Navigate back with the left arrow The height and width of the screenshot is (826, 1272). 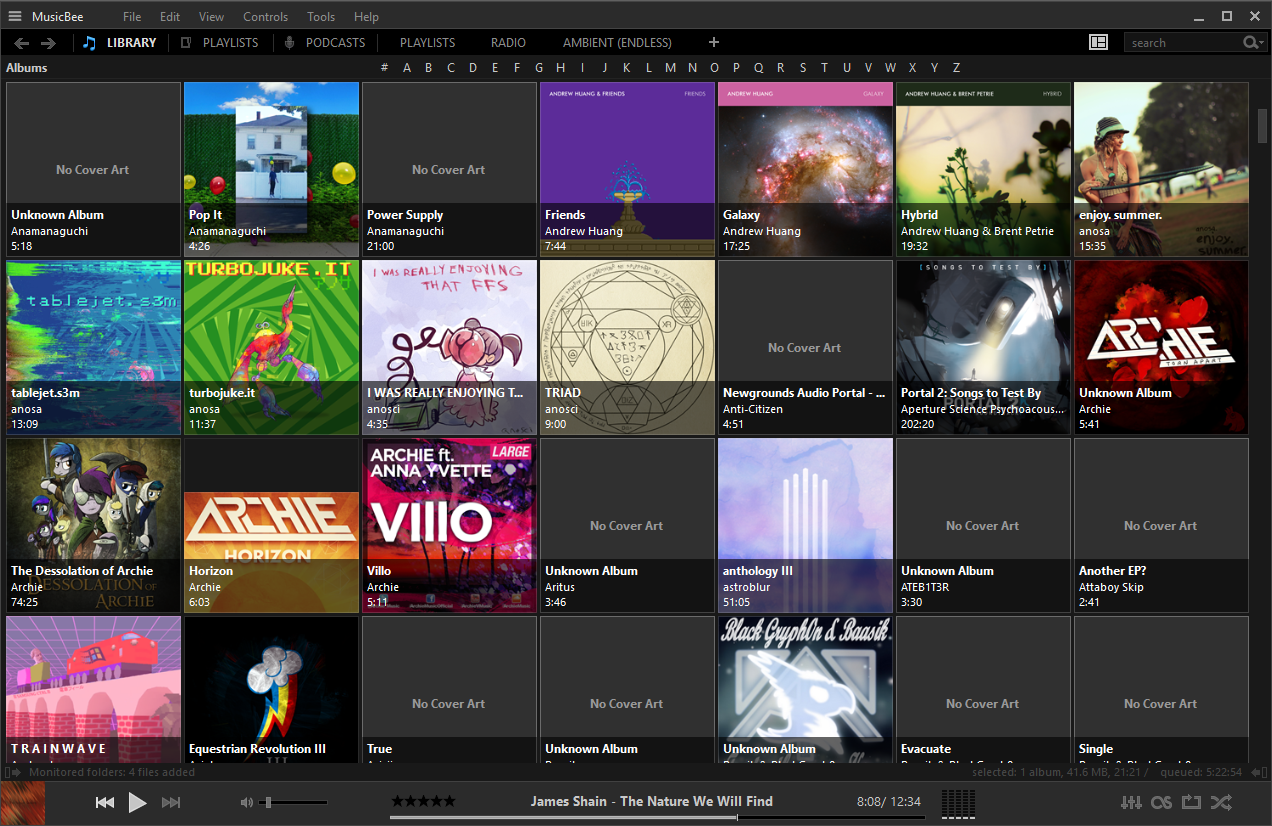click(x=21, y=43)
